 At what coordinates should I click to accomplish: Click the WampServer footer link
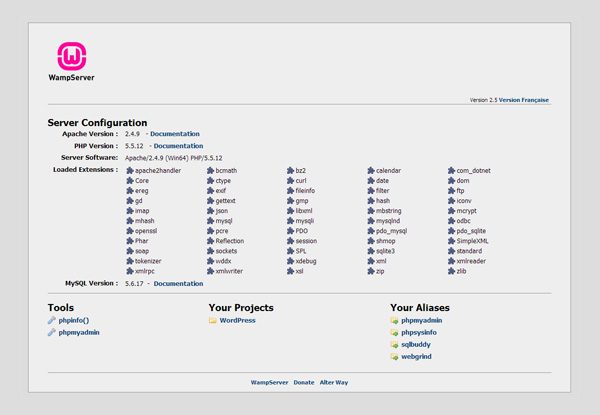(x=269, y=382)
